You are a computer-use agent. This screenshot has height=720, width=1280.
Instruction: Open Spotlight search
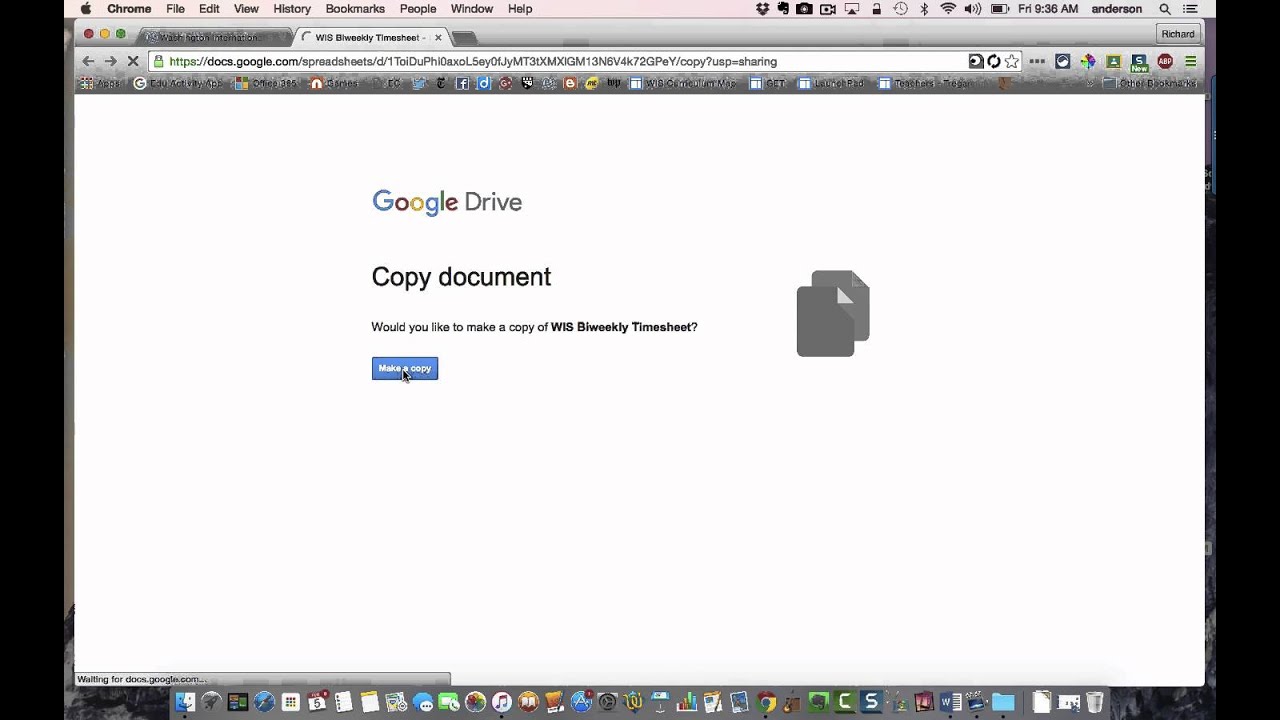[1165, 9]
